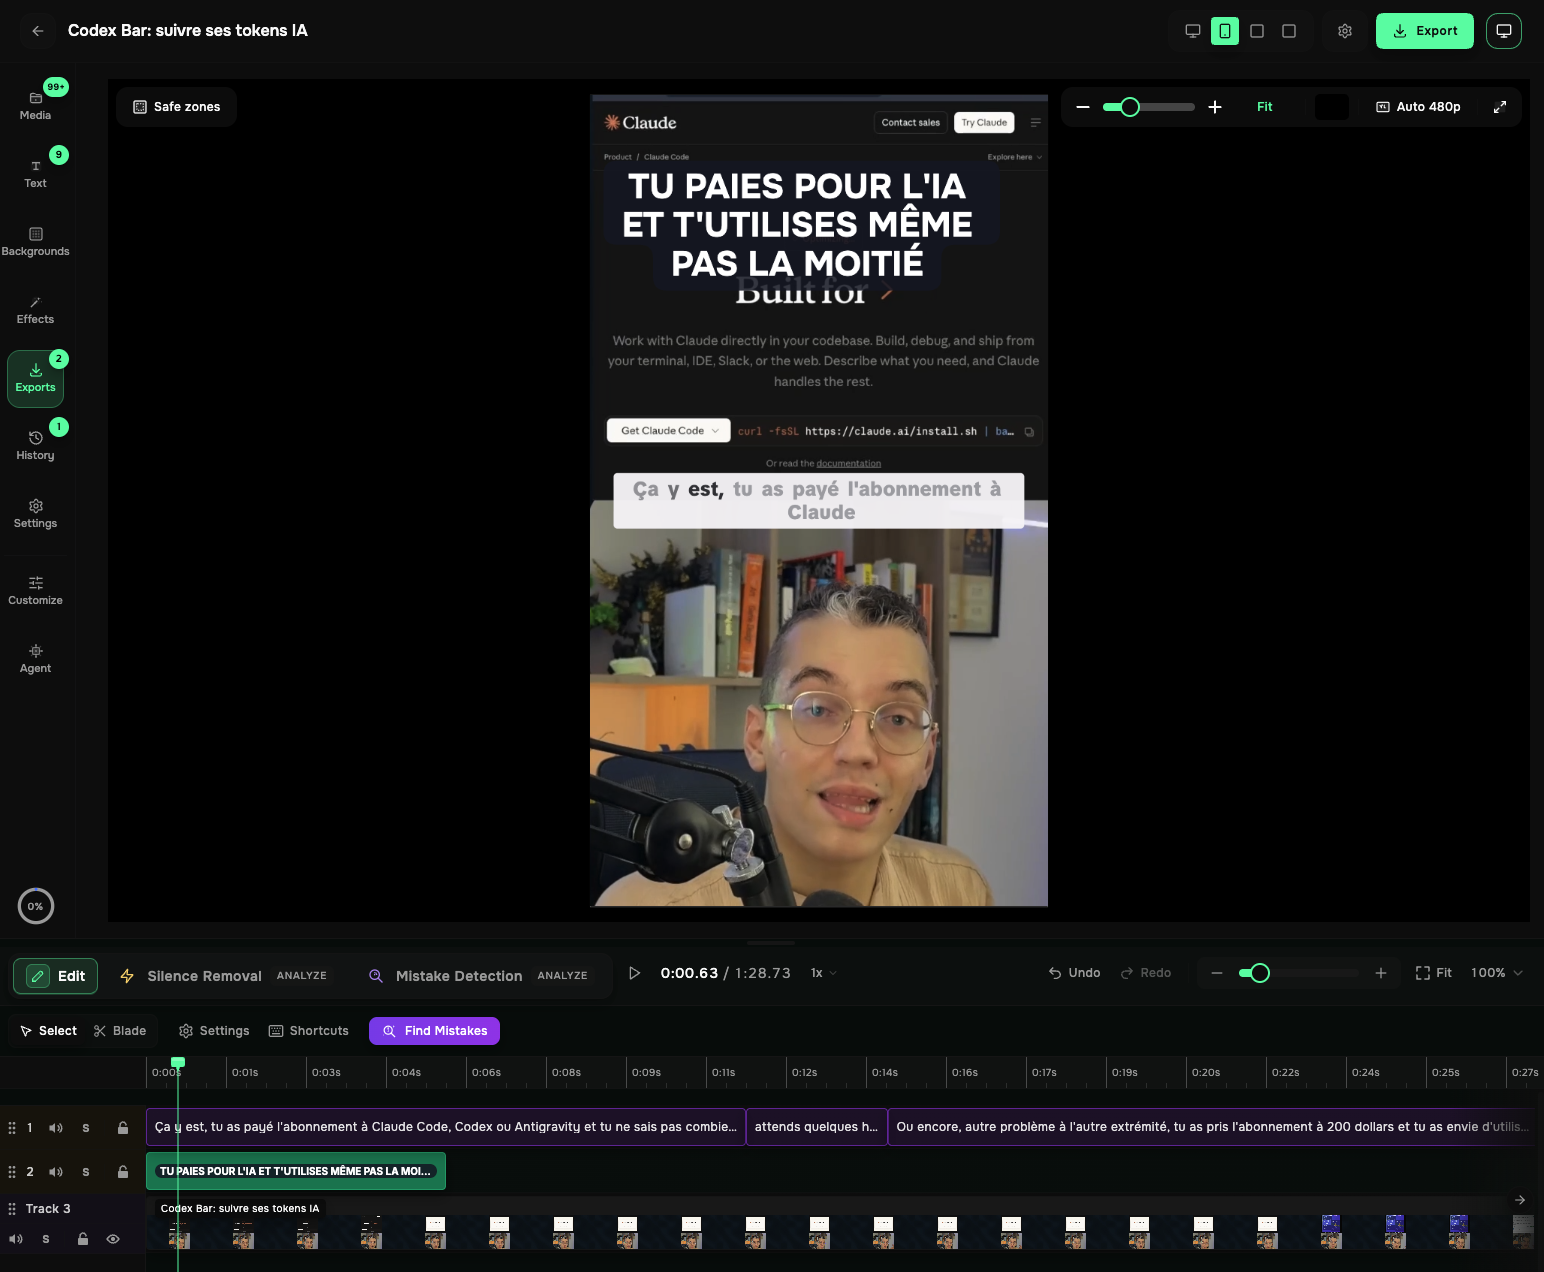Select the Blade tool
This screenshot has height=1272, width=1544.
(120, 1031)
